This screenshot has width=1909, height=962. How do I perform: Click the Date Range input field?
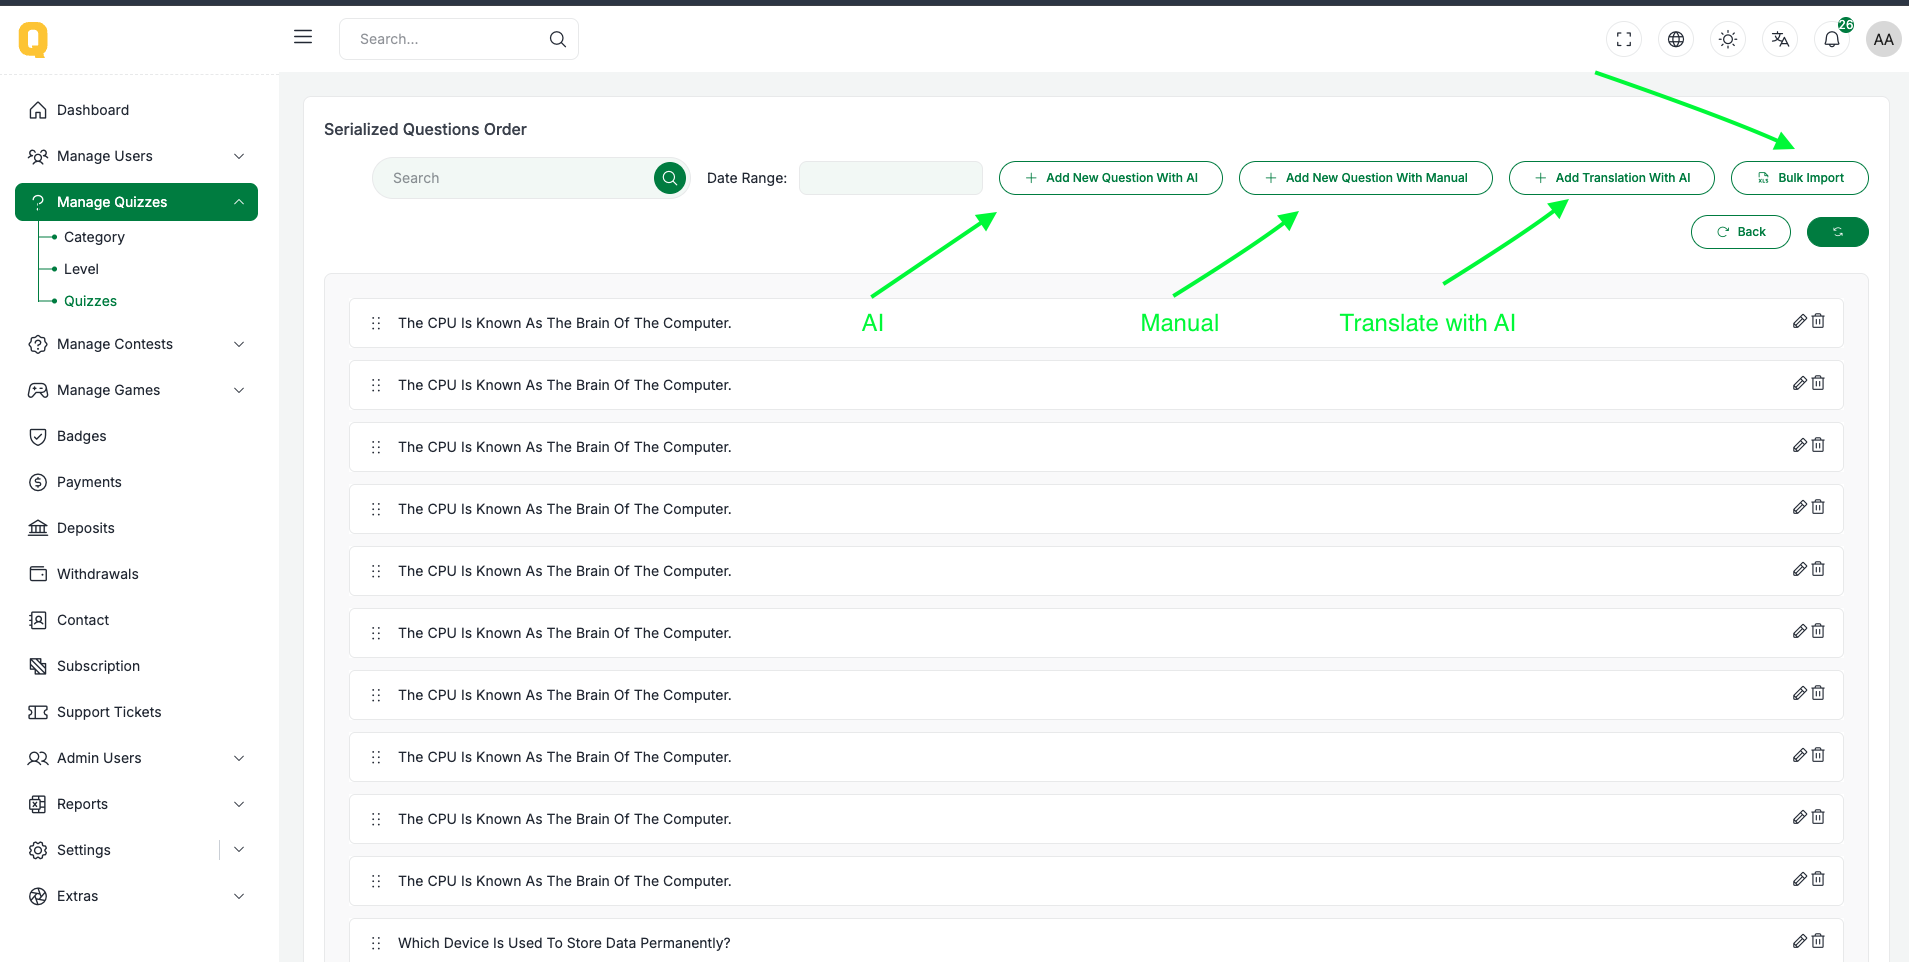[890, 178]
